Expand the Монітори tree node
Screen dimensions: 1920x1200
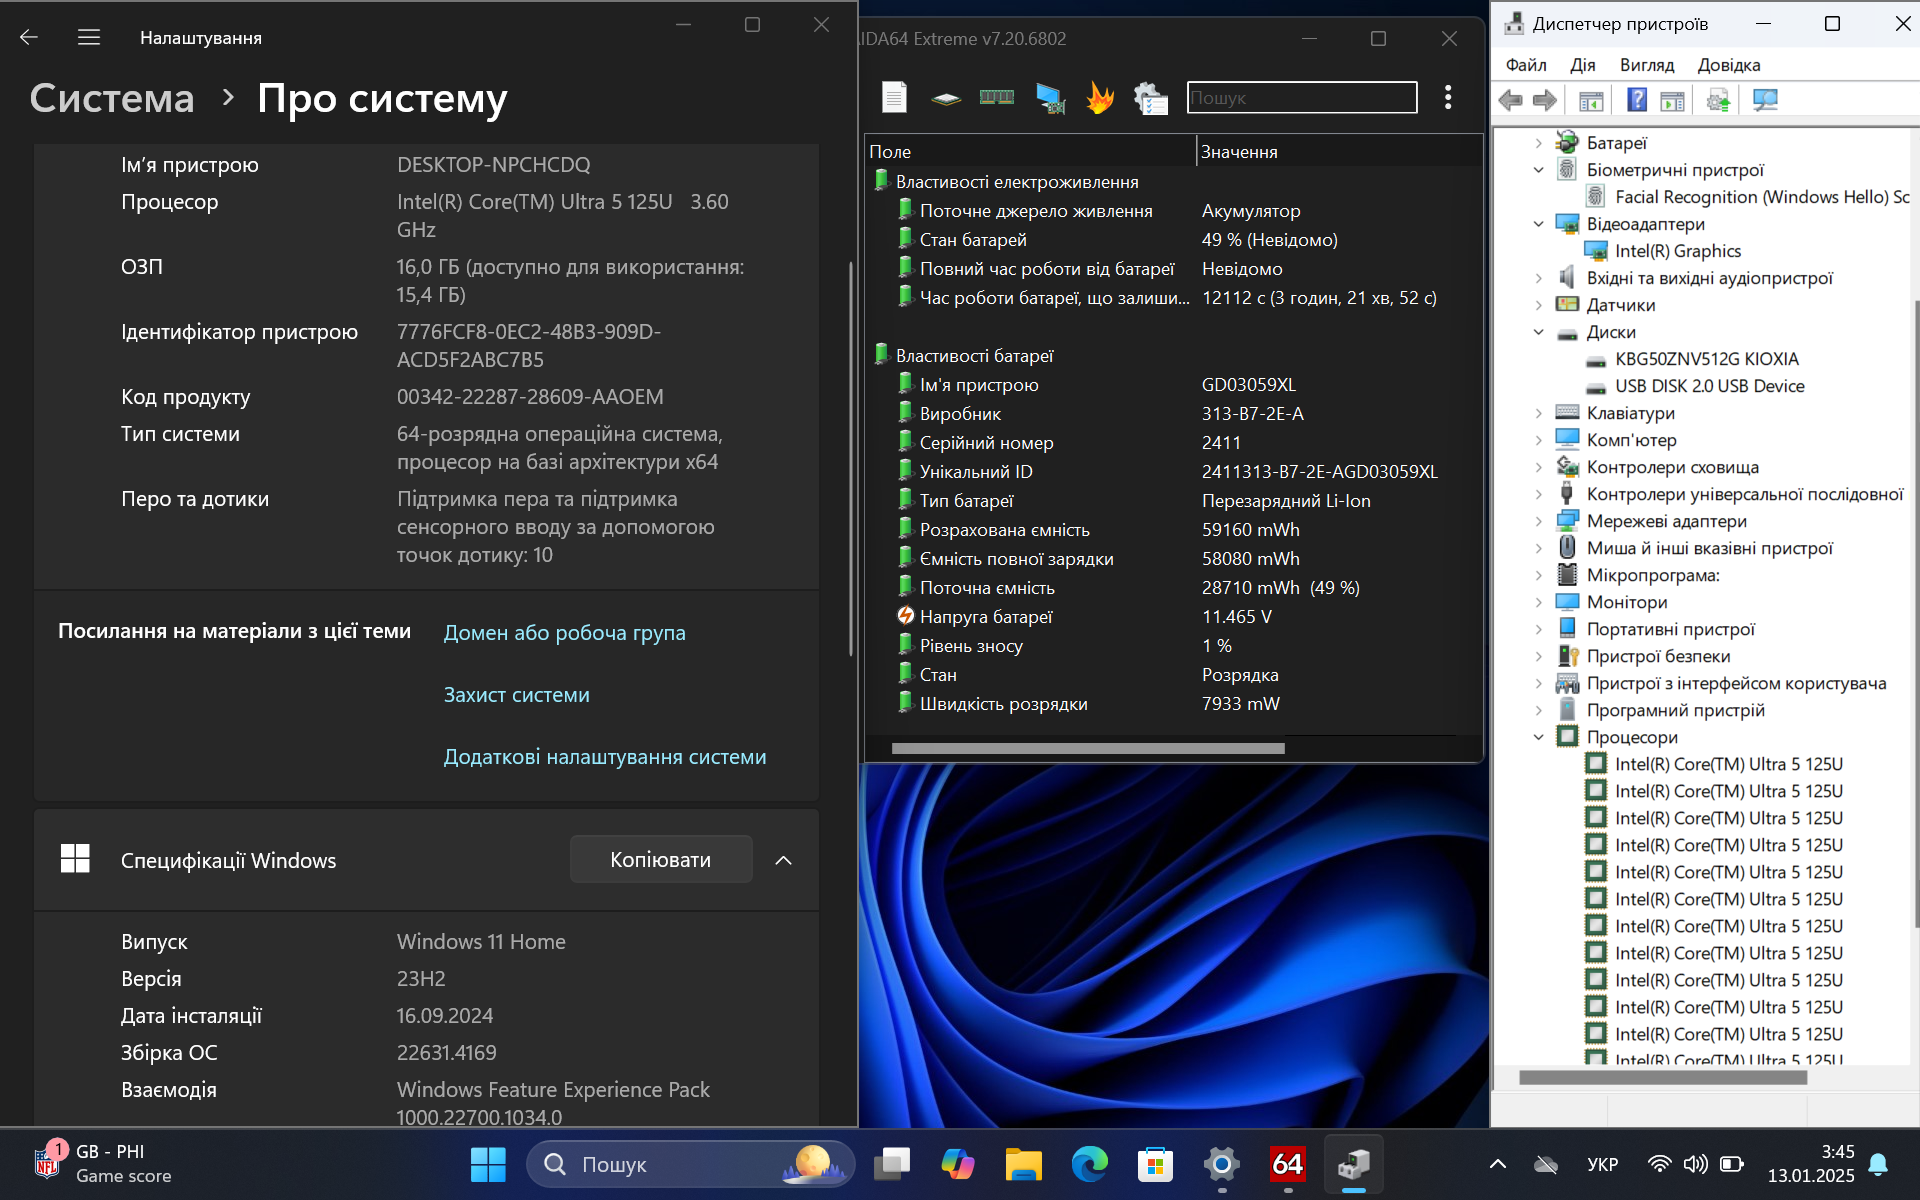point(1538,602)
